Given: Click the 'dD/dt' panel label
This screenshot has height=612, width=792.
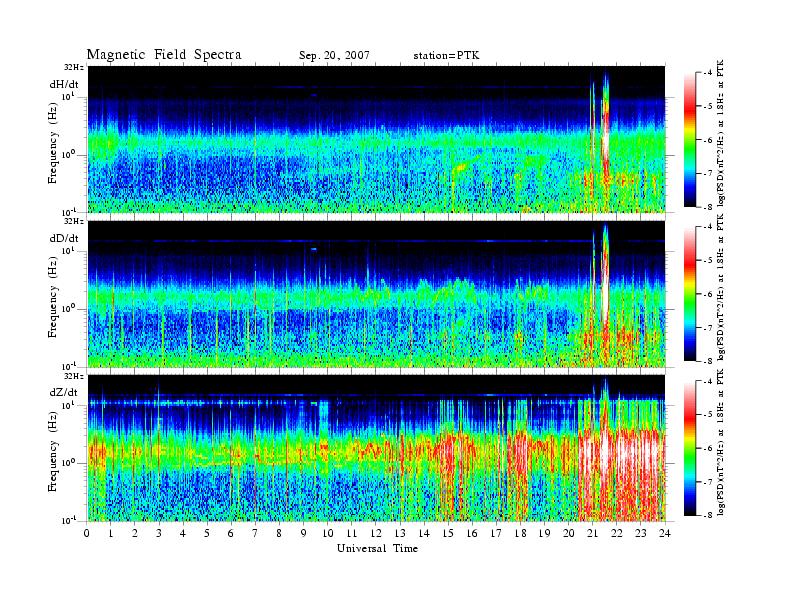Looking at the screenshot, I should click(64, 238).
